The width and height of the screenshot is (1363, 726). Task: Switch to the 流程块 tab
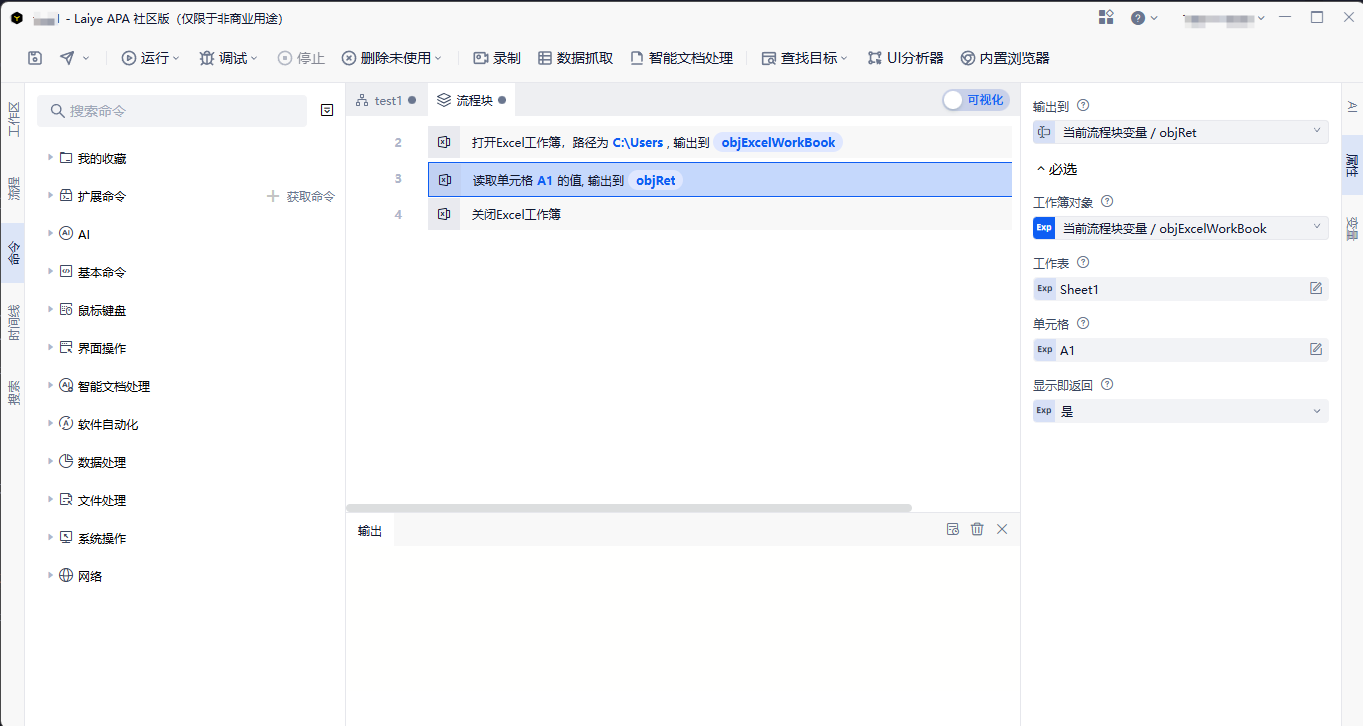click(x=472, y=100)
